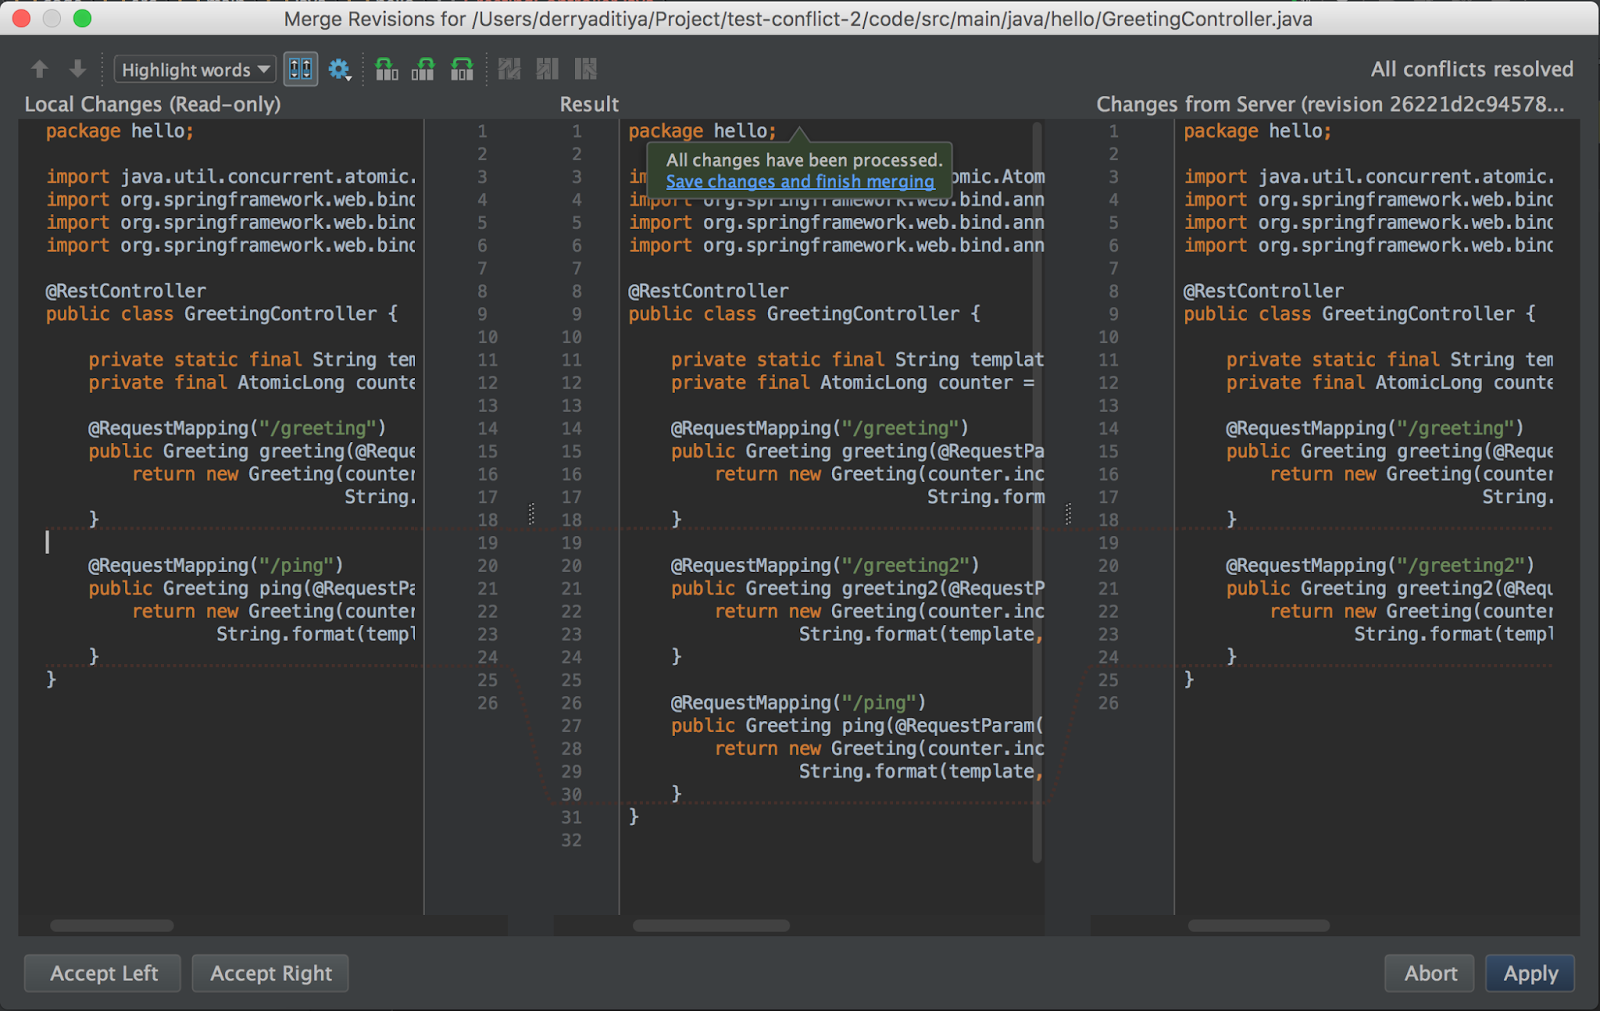Screen dimensions: 1600x1011
Task: Open the Highlight words dropdown
Action: point(196,70)
